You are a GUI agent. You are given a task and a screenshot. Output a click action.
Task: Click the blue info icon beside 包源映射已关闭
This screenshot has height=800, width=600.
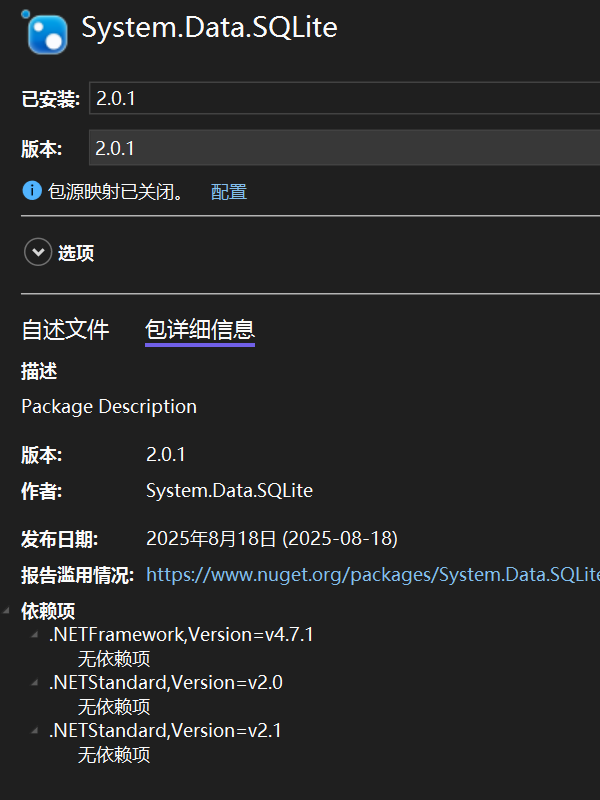pos(32,191)
